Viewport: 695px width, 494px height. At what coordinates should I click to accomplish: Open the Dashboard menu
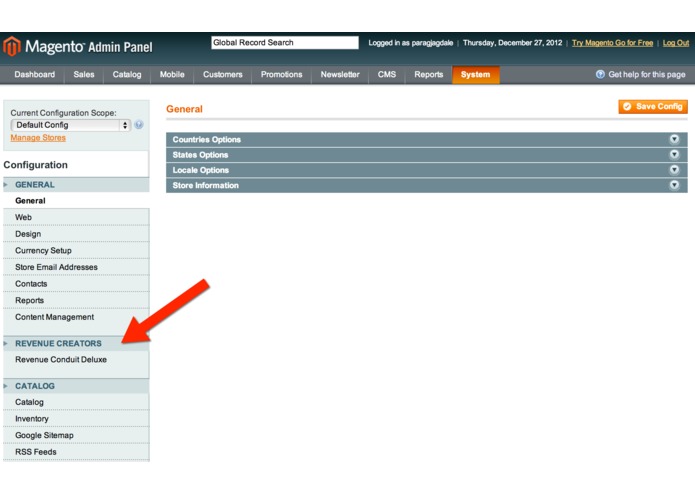[35, 74]
